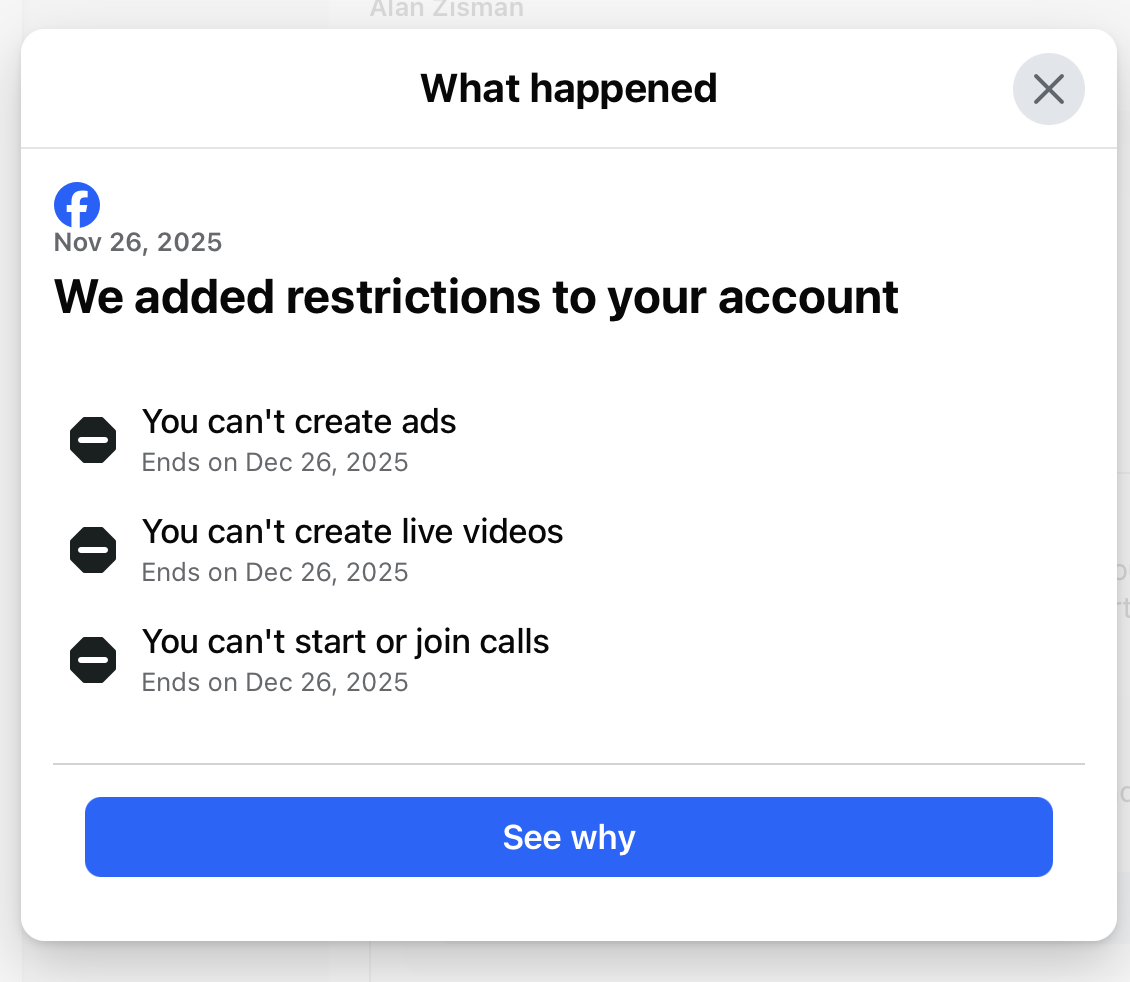This screenshot has width=1130, height=982.
Task: Click the Alan Zisman name behind dialog
Action: [446, 10]
